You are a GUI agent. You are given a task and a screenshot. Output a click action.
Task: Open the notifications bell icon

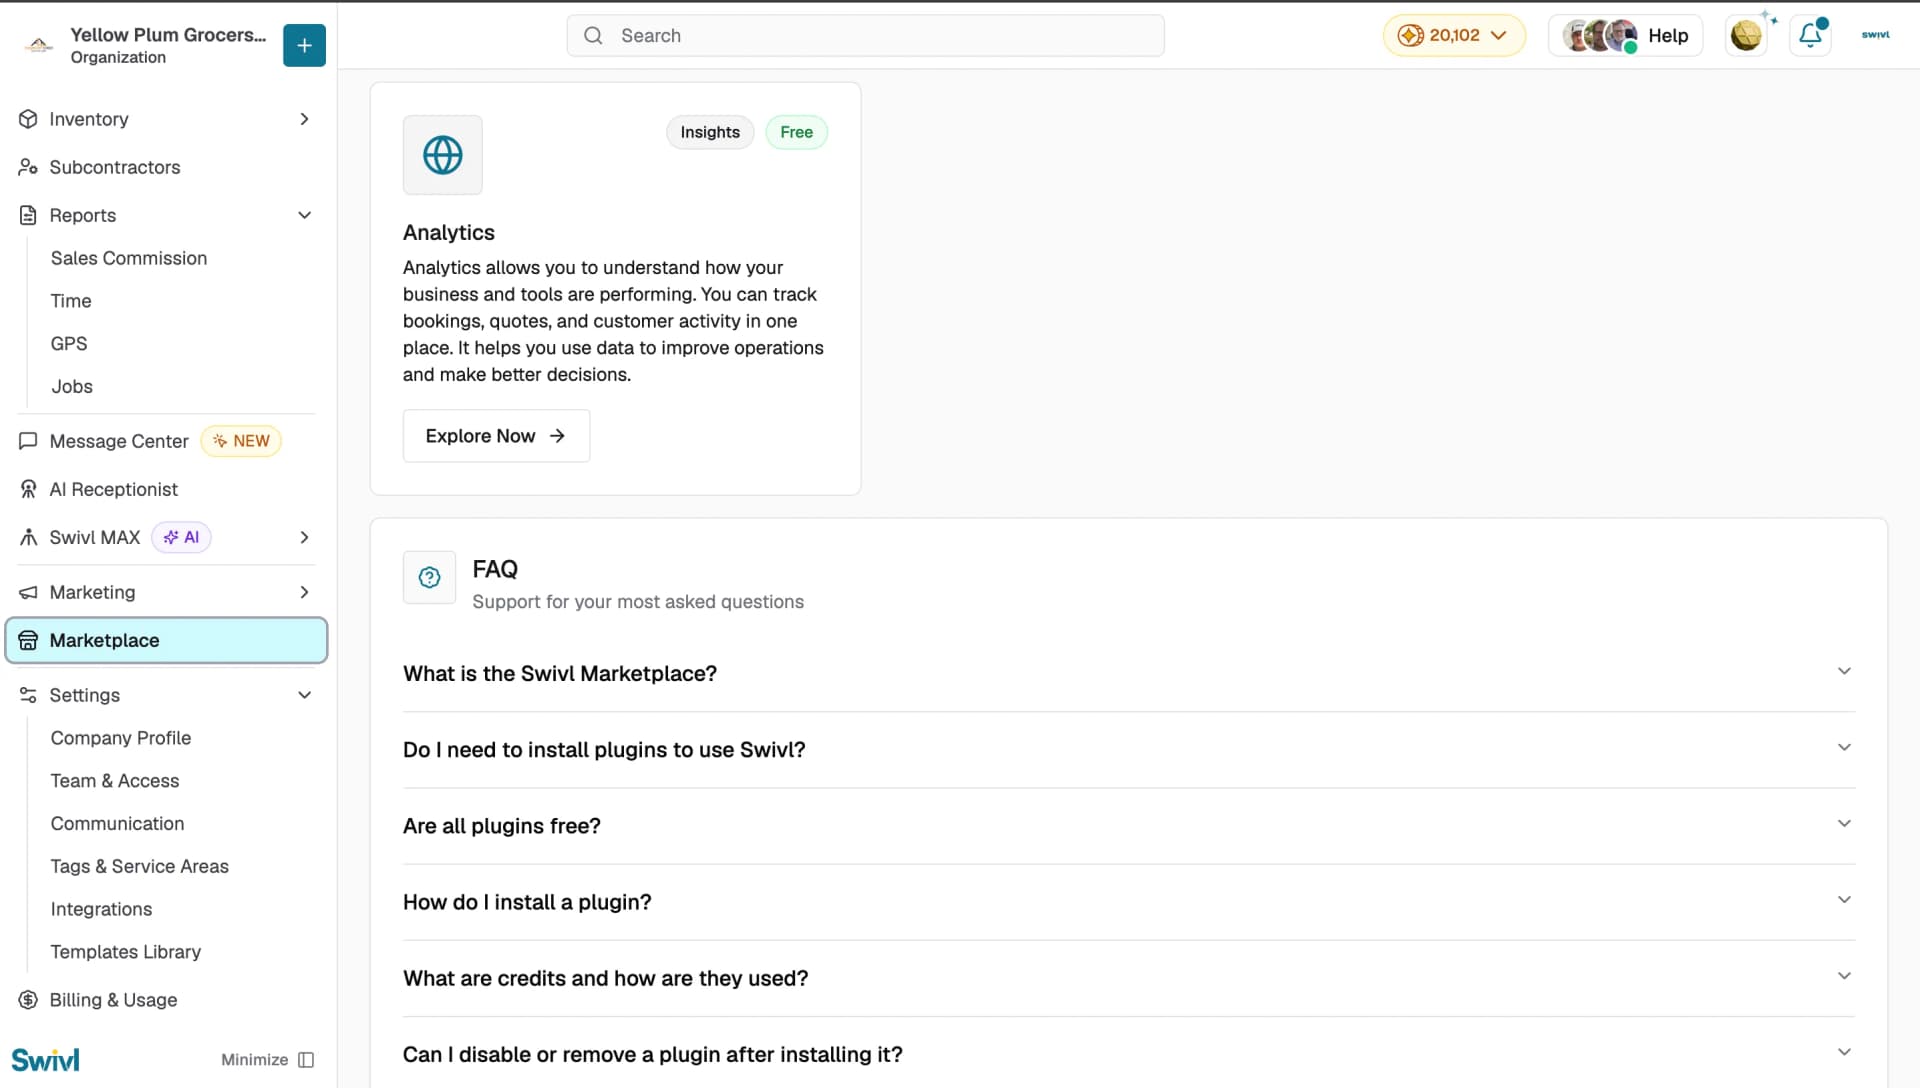point(1810,35)
